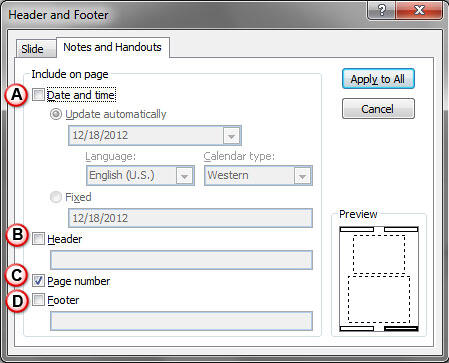The image size is (449, 363).
Task: Check the Header checkbox
Action: click(38, 239)
